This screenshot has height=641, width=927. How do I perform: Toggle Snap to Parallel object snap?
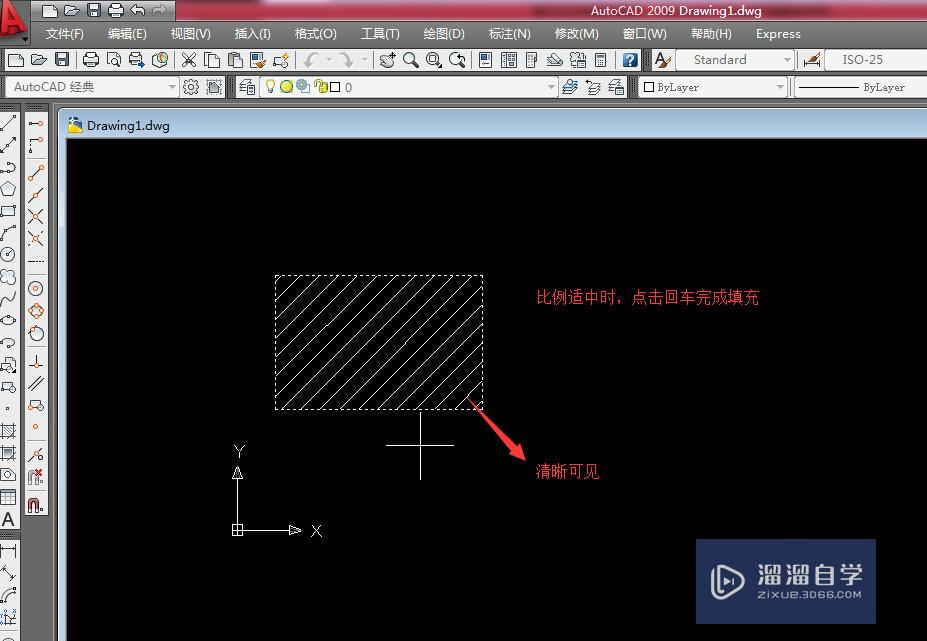point(36,383)
